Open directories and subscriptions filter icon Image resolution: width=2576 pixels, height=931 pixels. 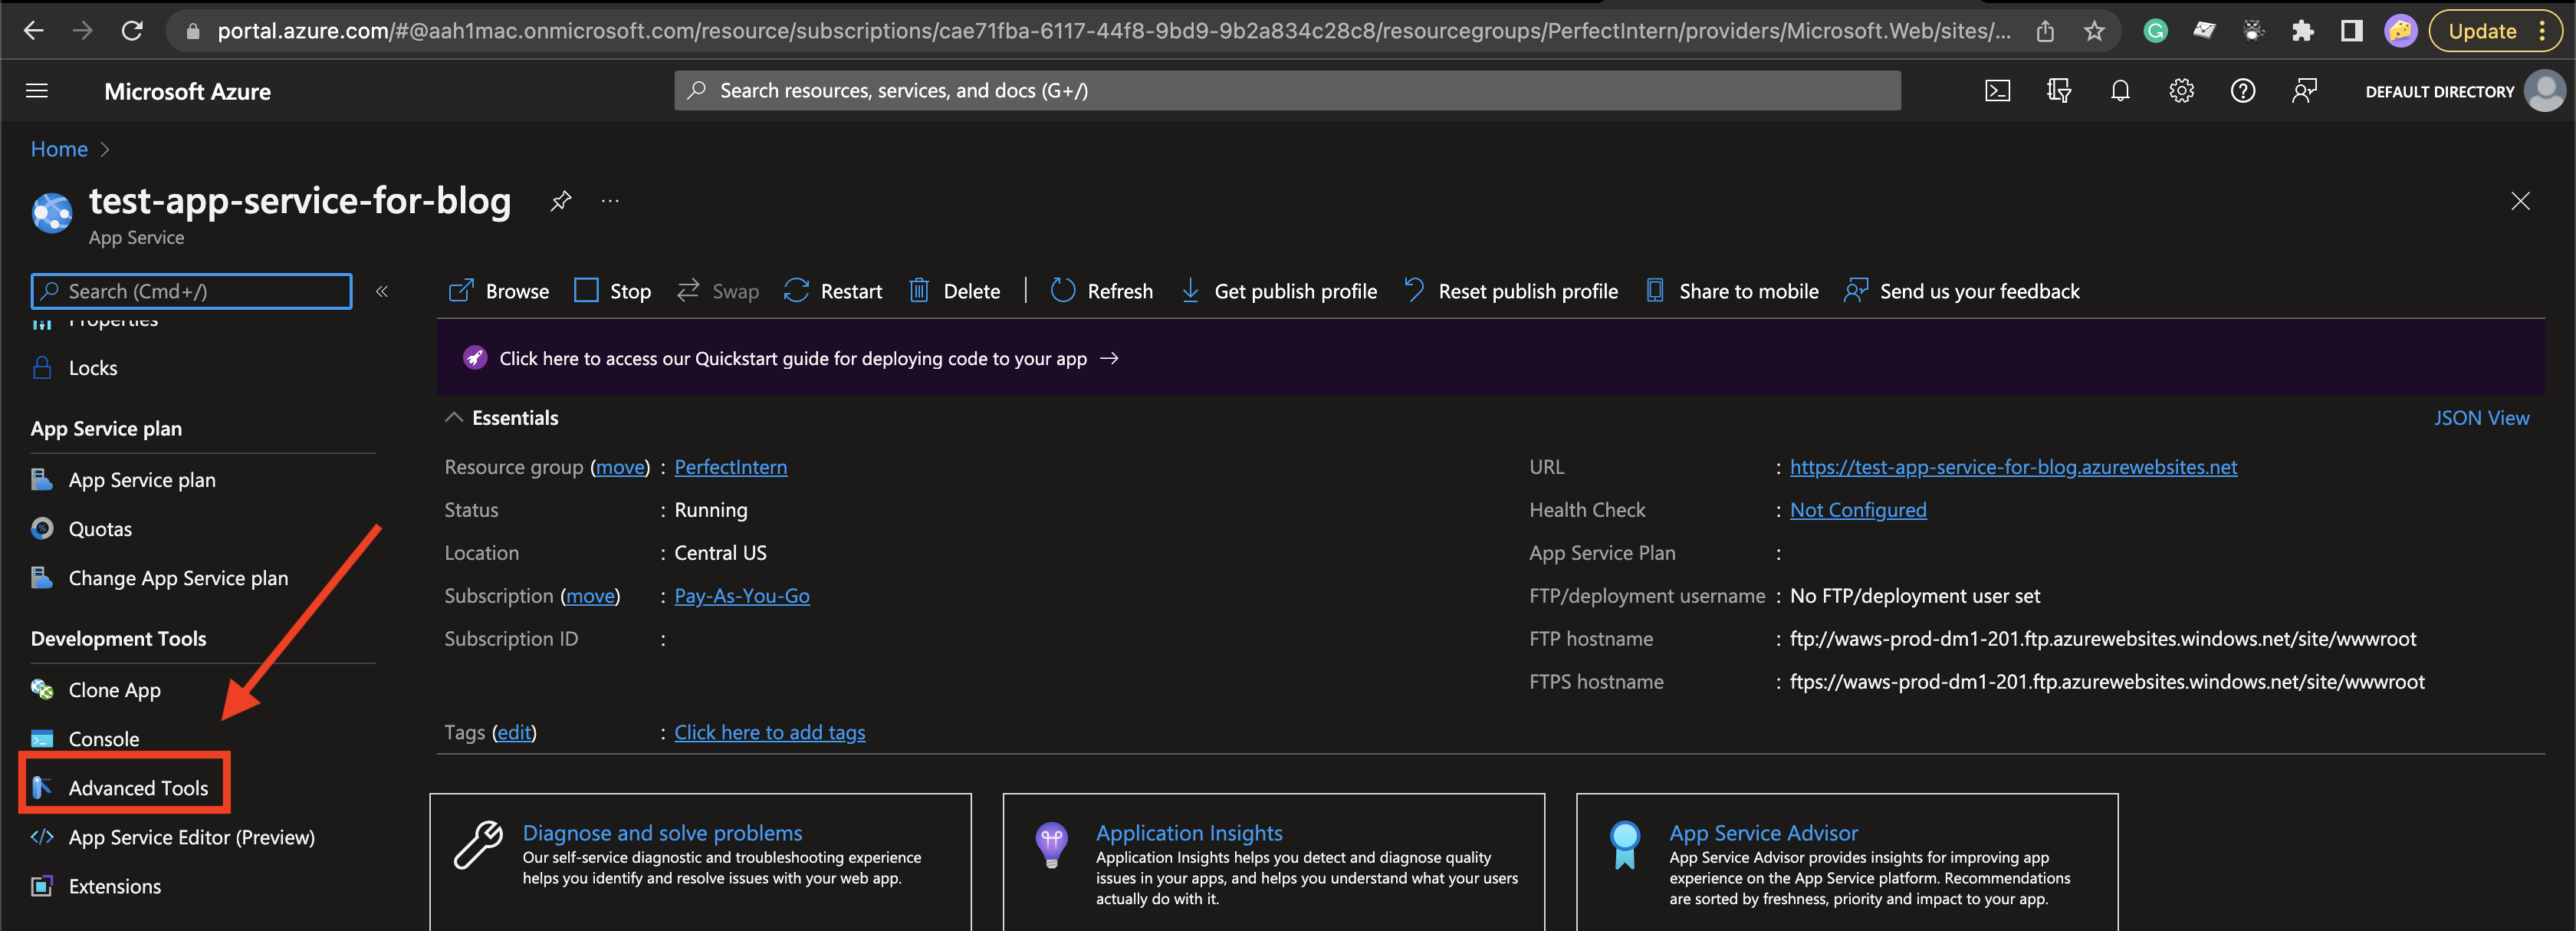[x=2058, y=91]
